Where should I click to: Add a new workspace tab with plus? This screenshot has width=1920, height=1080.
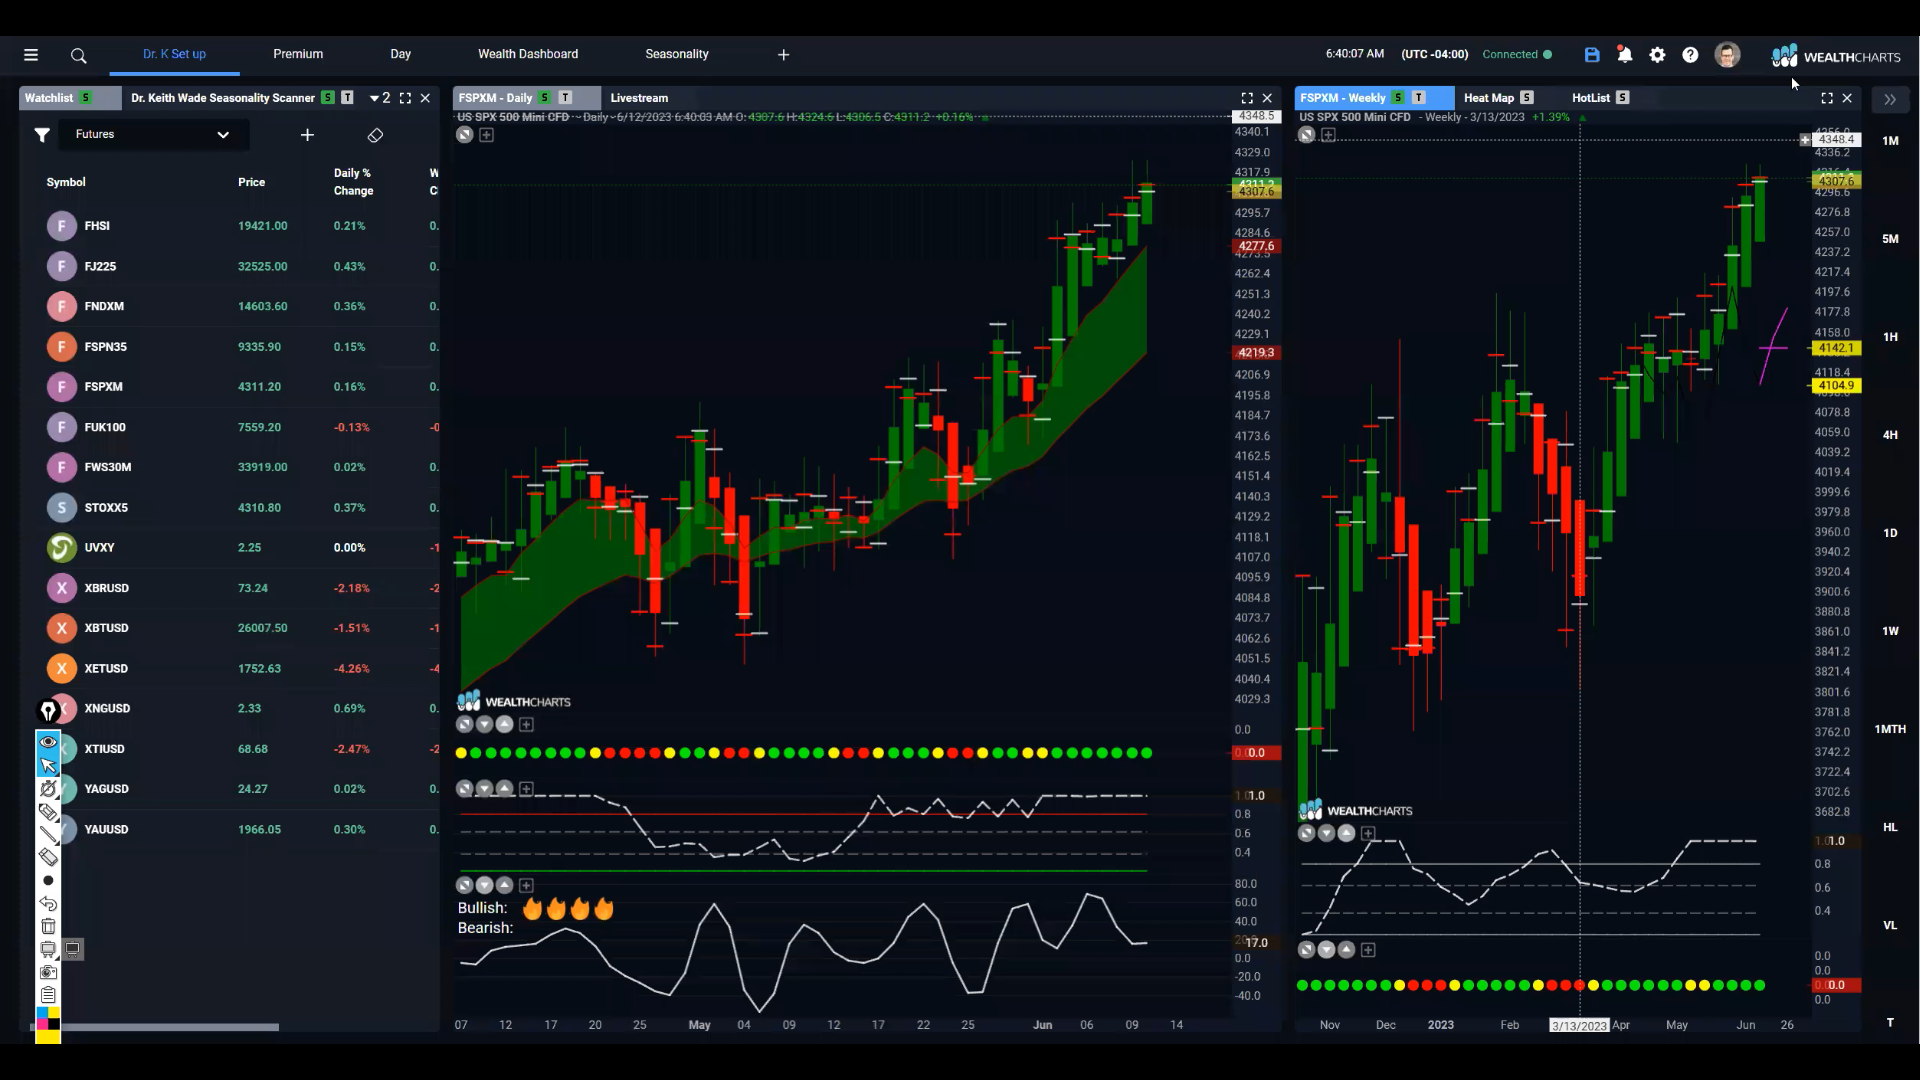point(784,55)
